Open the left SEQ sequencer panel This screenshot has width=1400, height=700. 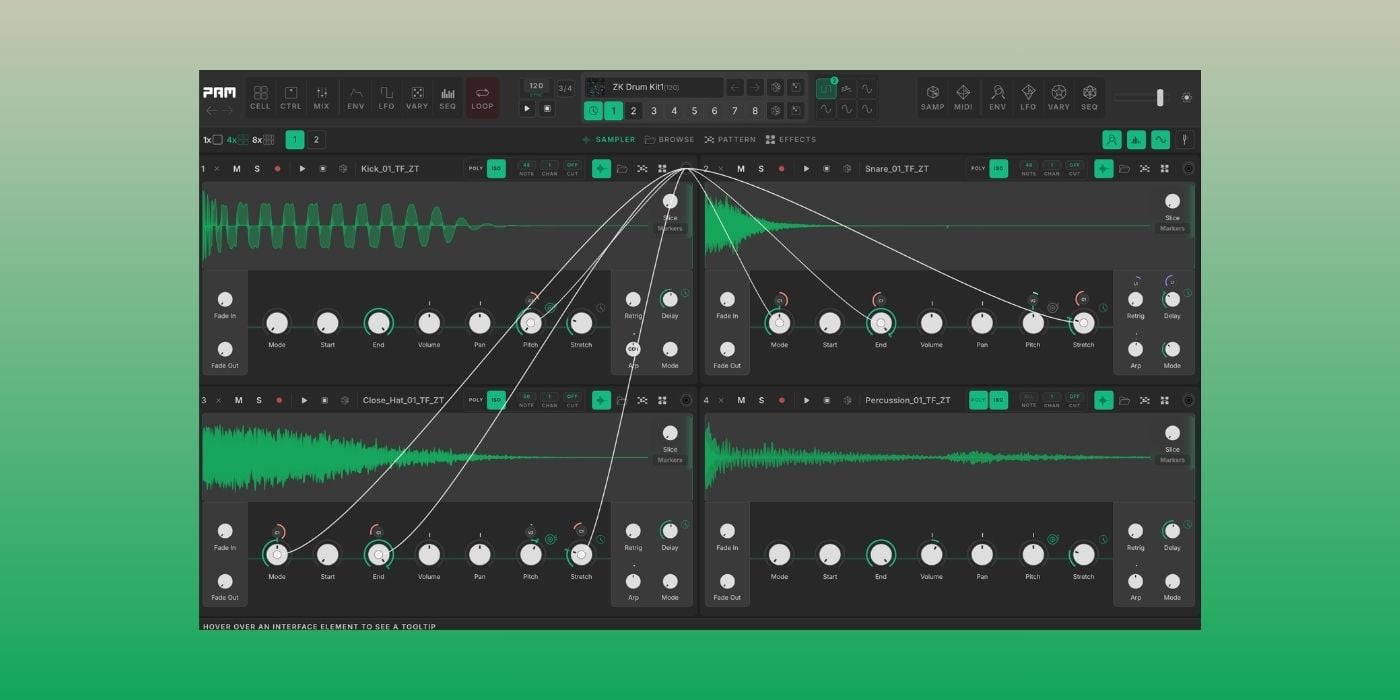click(447, 97)
